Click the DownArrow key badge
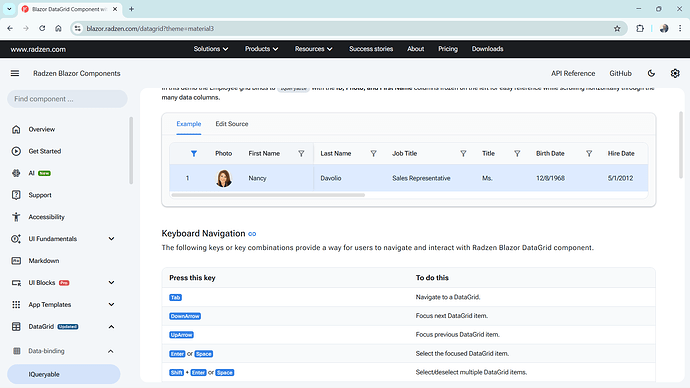Screen dimensions: 690x388 (x=185, y=316)
